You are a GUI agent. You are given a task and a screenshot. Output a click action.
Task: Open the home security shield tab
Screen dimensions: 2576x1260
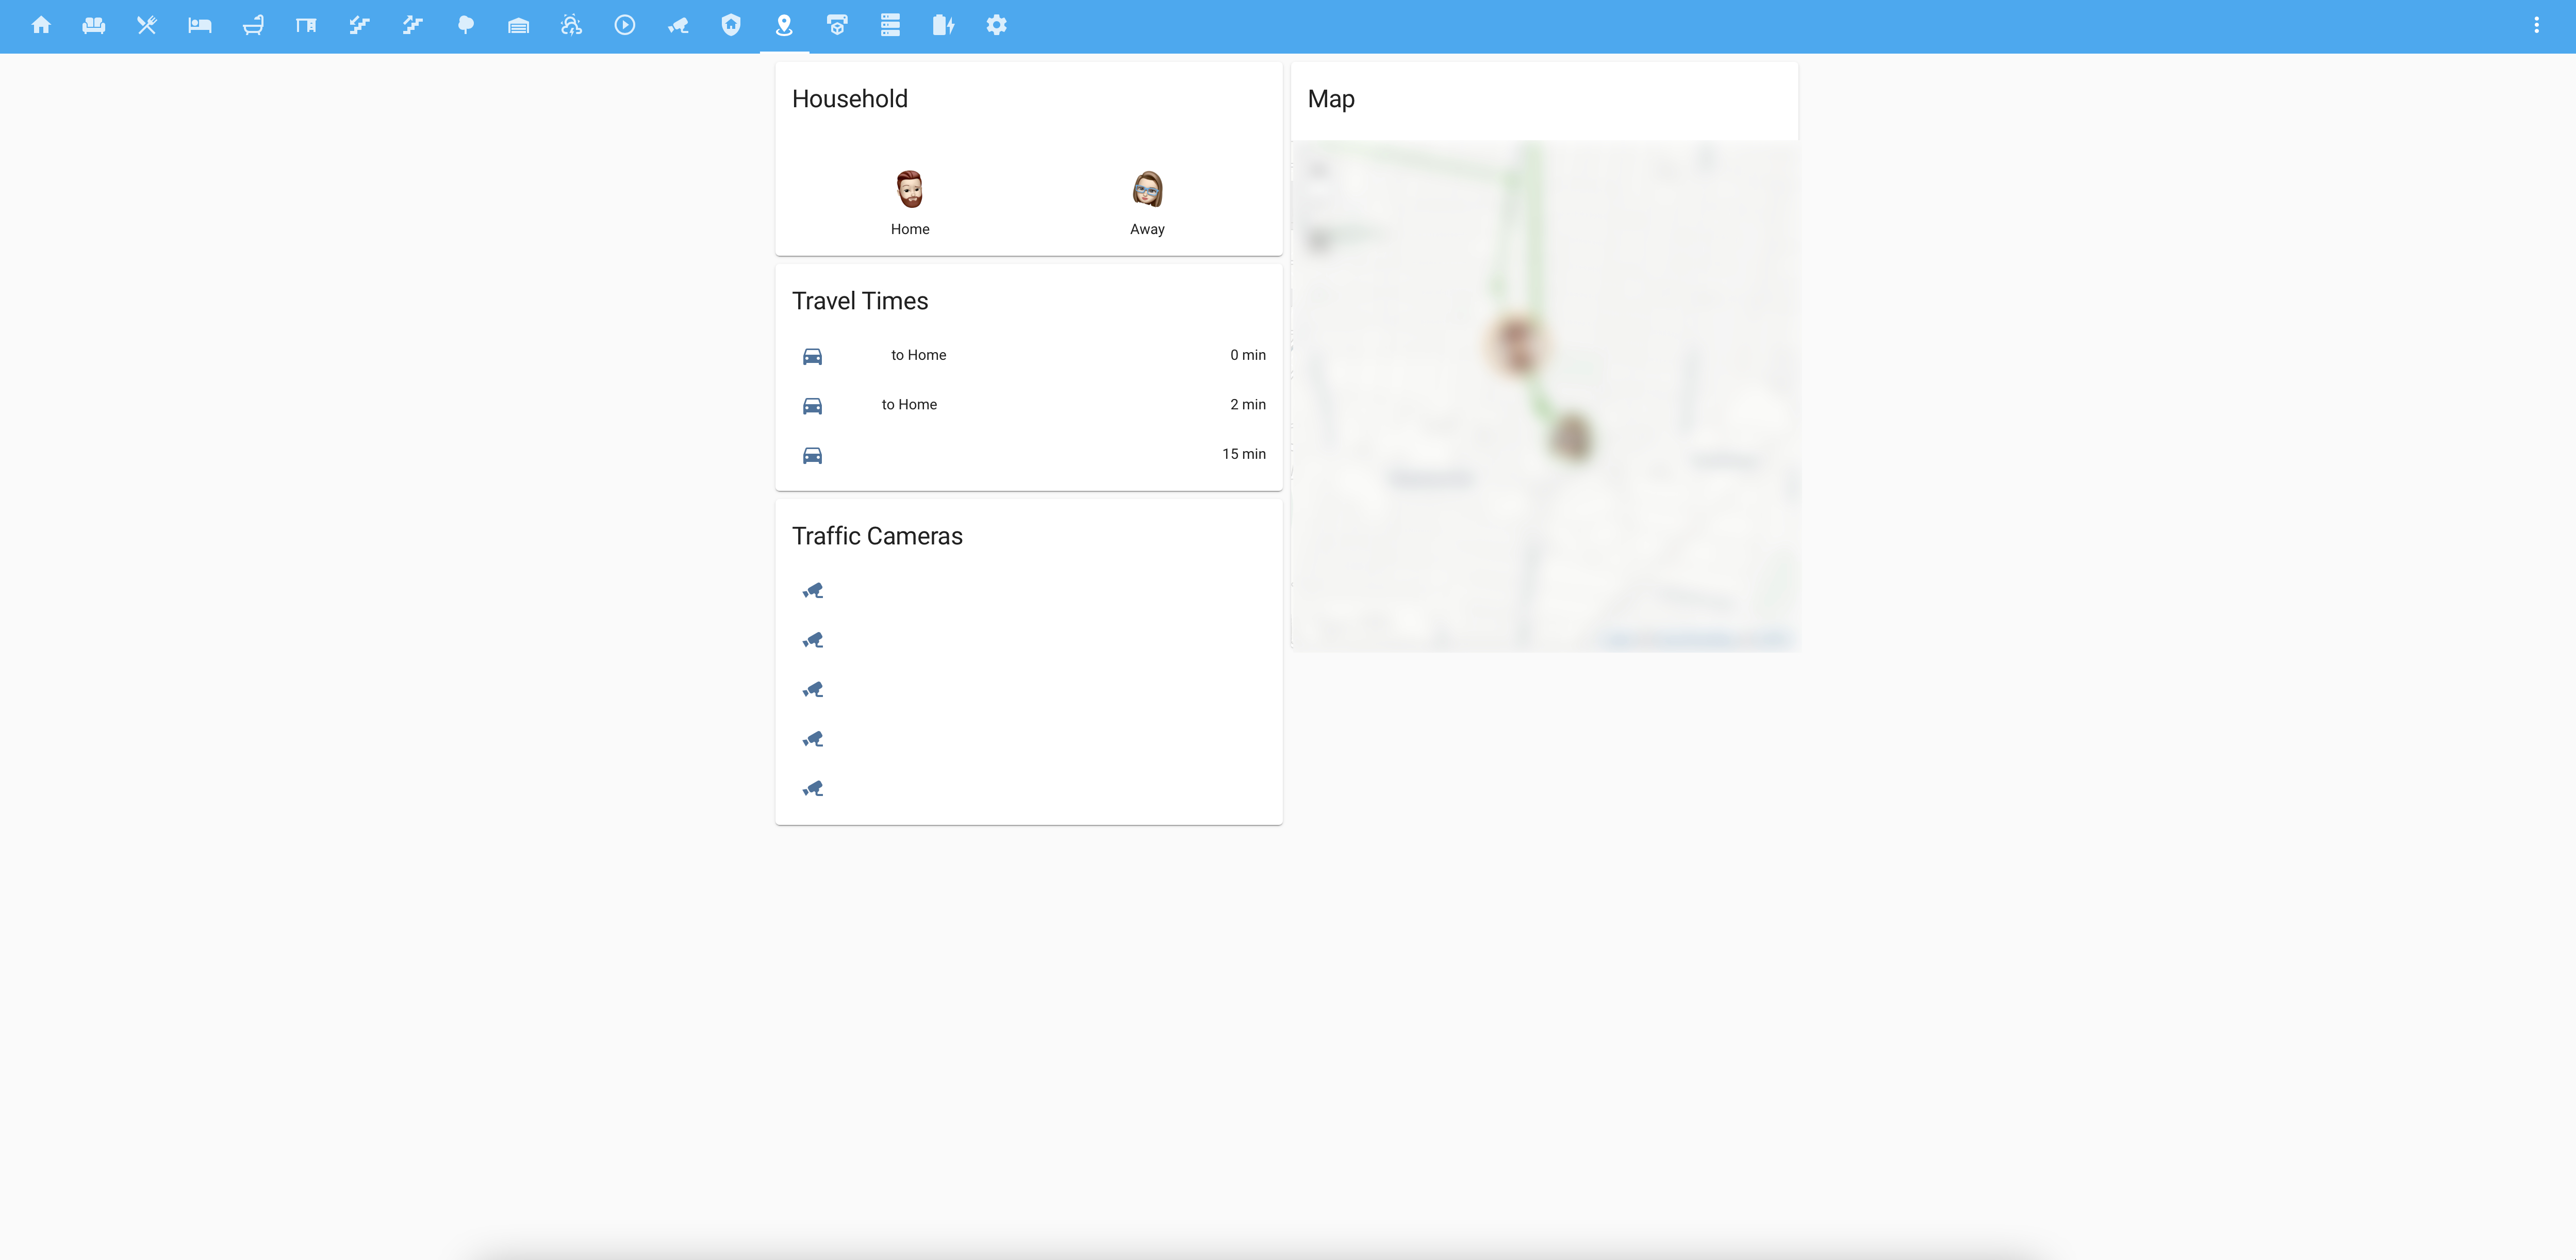tap(731, 25)
